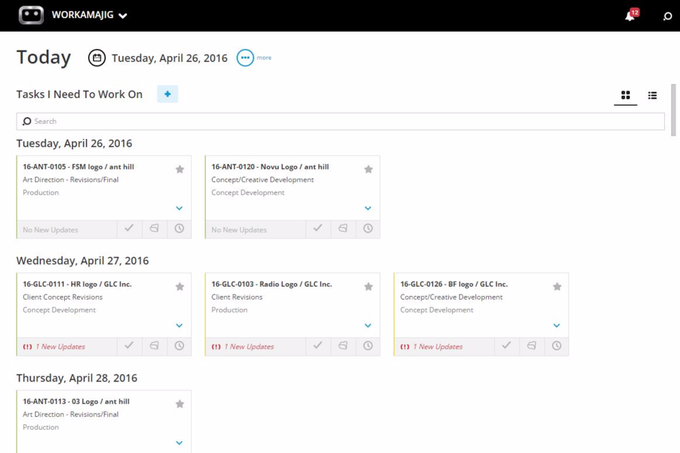
Task: Switch to list view
Action: (x=652, y=95)
